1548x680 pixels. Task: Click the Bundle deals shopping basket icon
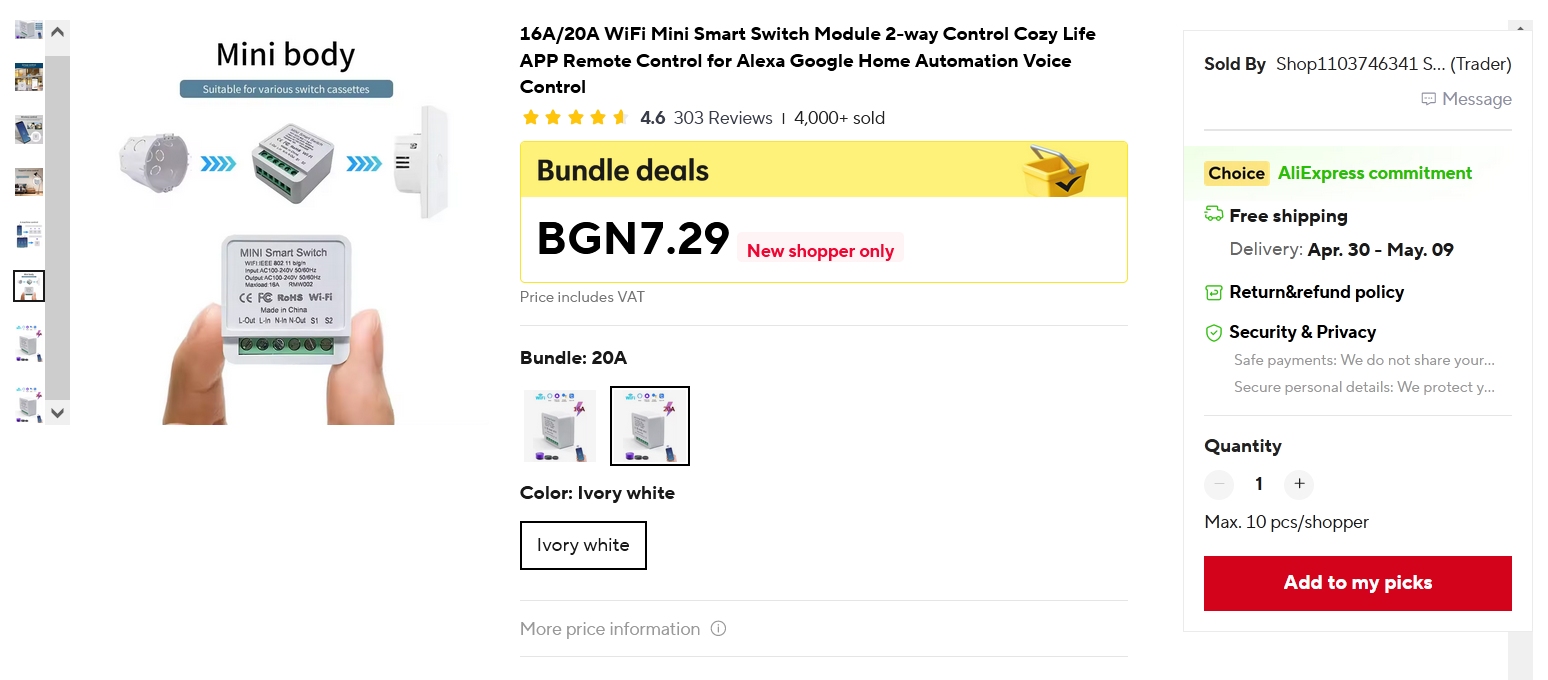point(1055,170)
